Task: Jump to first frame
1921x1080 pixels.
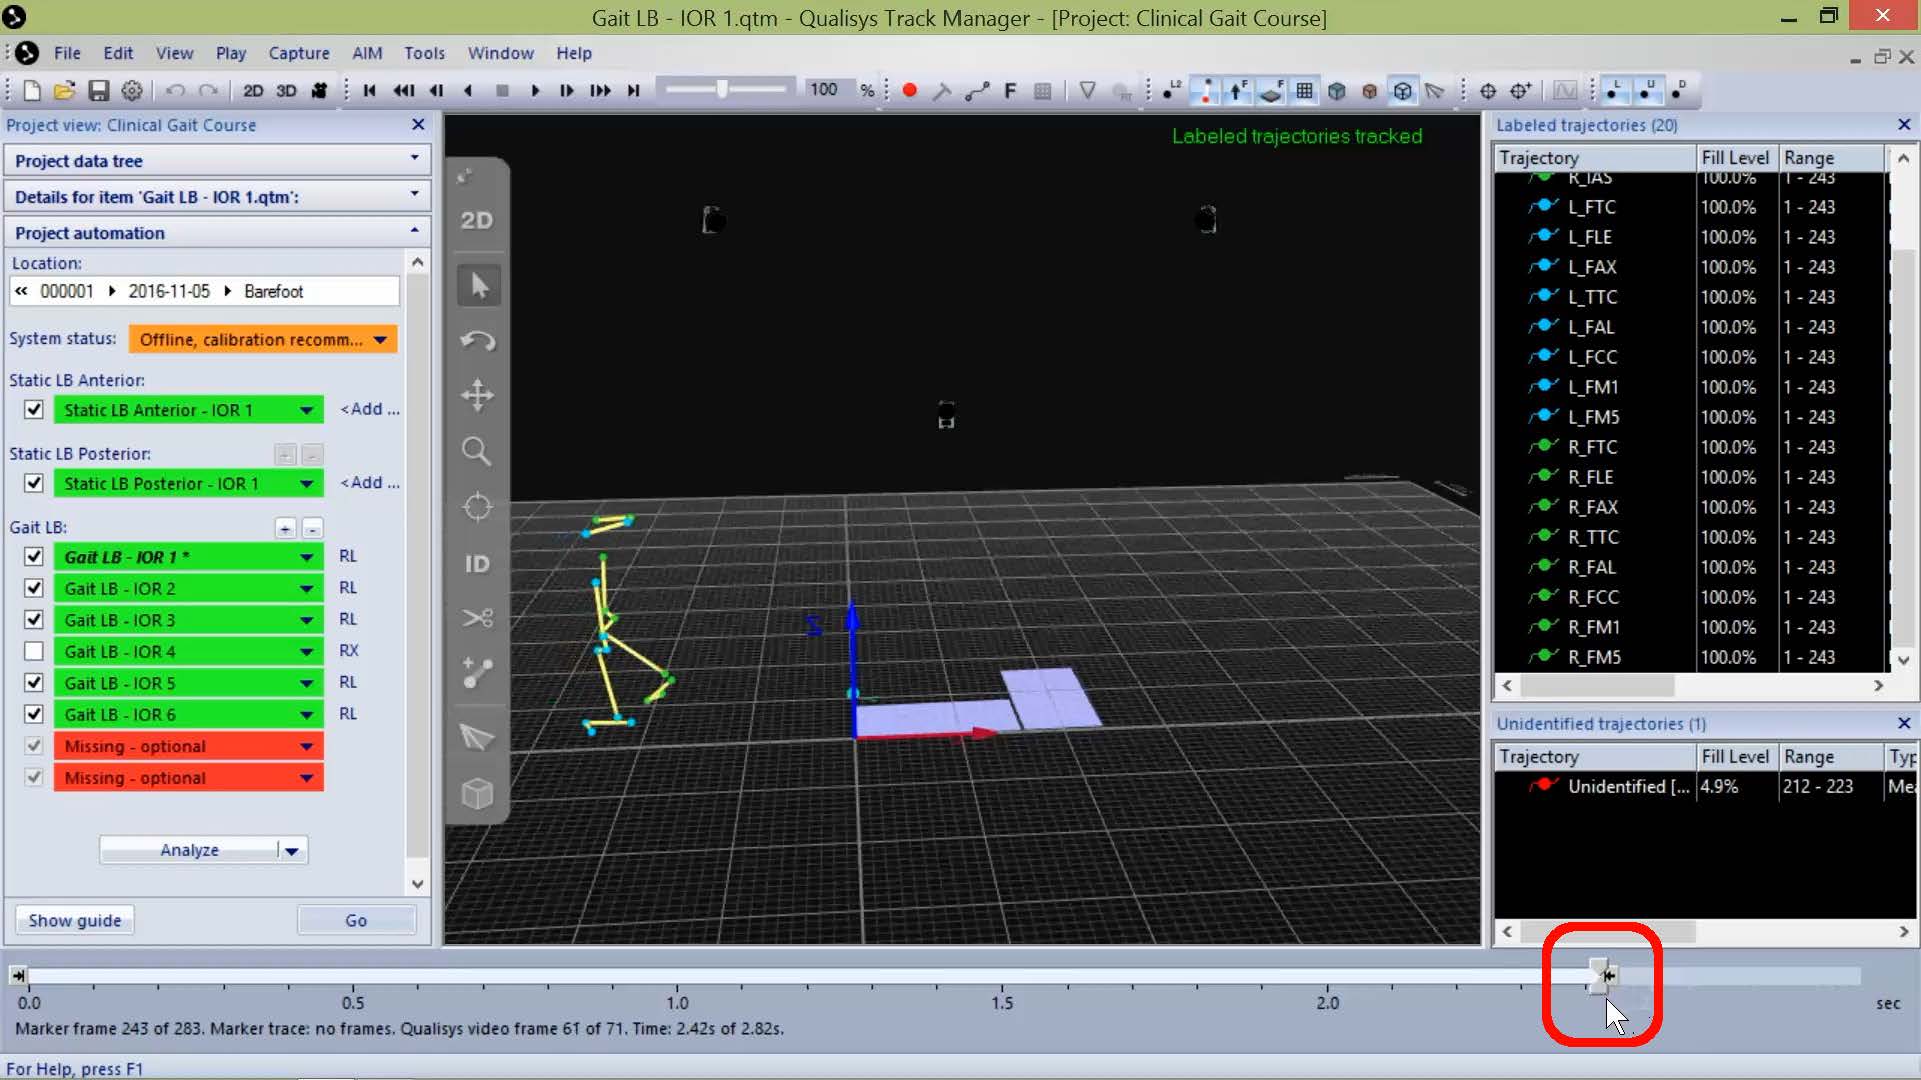Action: coord(369,91)
